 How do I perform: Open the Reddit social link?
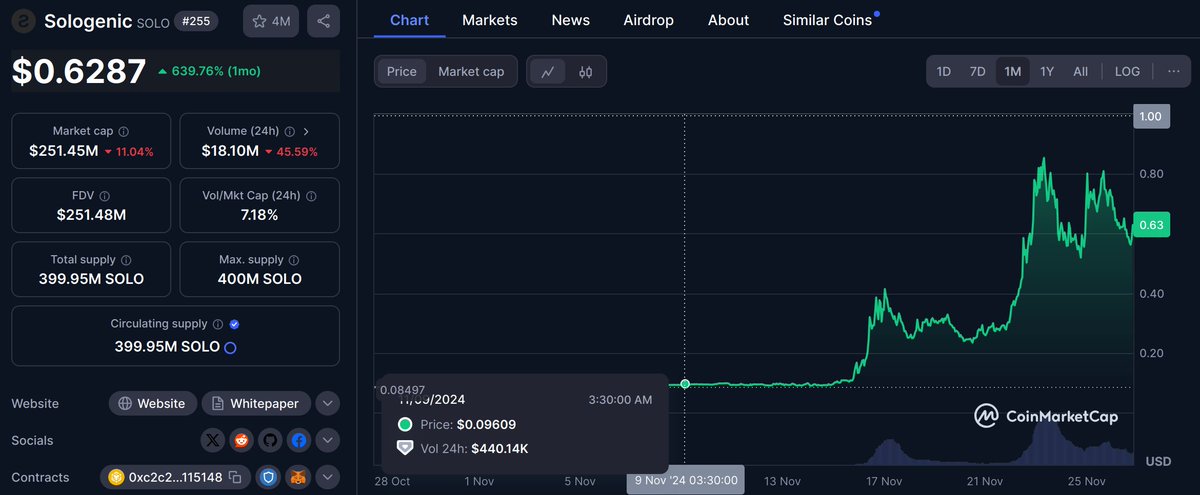pos(241,440)
